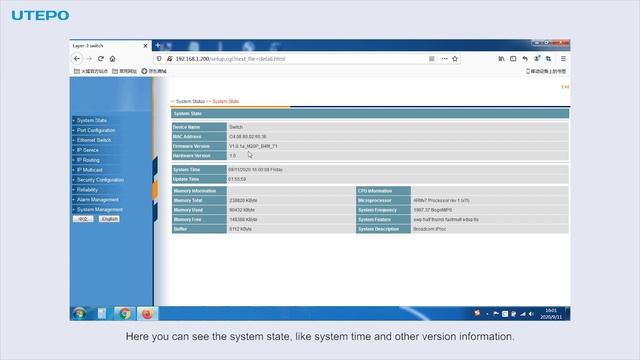Click the MAC Address value cell
This screenshot has width=640, height=360.
398,137
